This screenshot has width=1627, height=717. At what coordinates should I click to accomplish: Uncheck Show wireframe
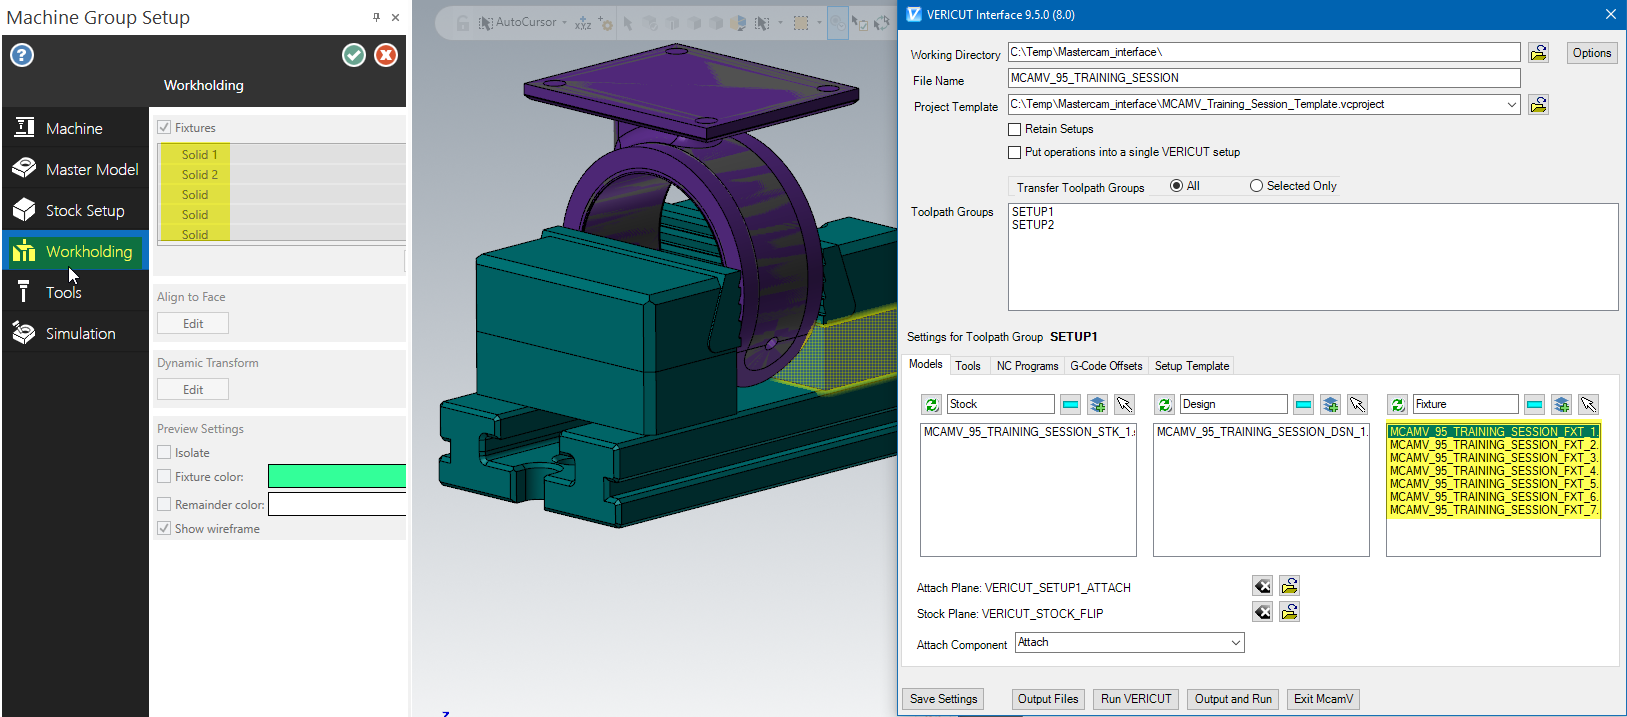(x=164, y=528)
